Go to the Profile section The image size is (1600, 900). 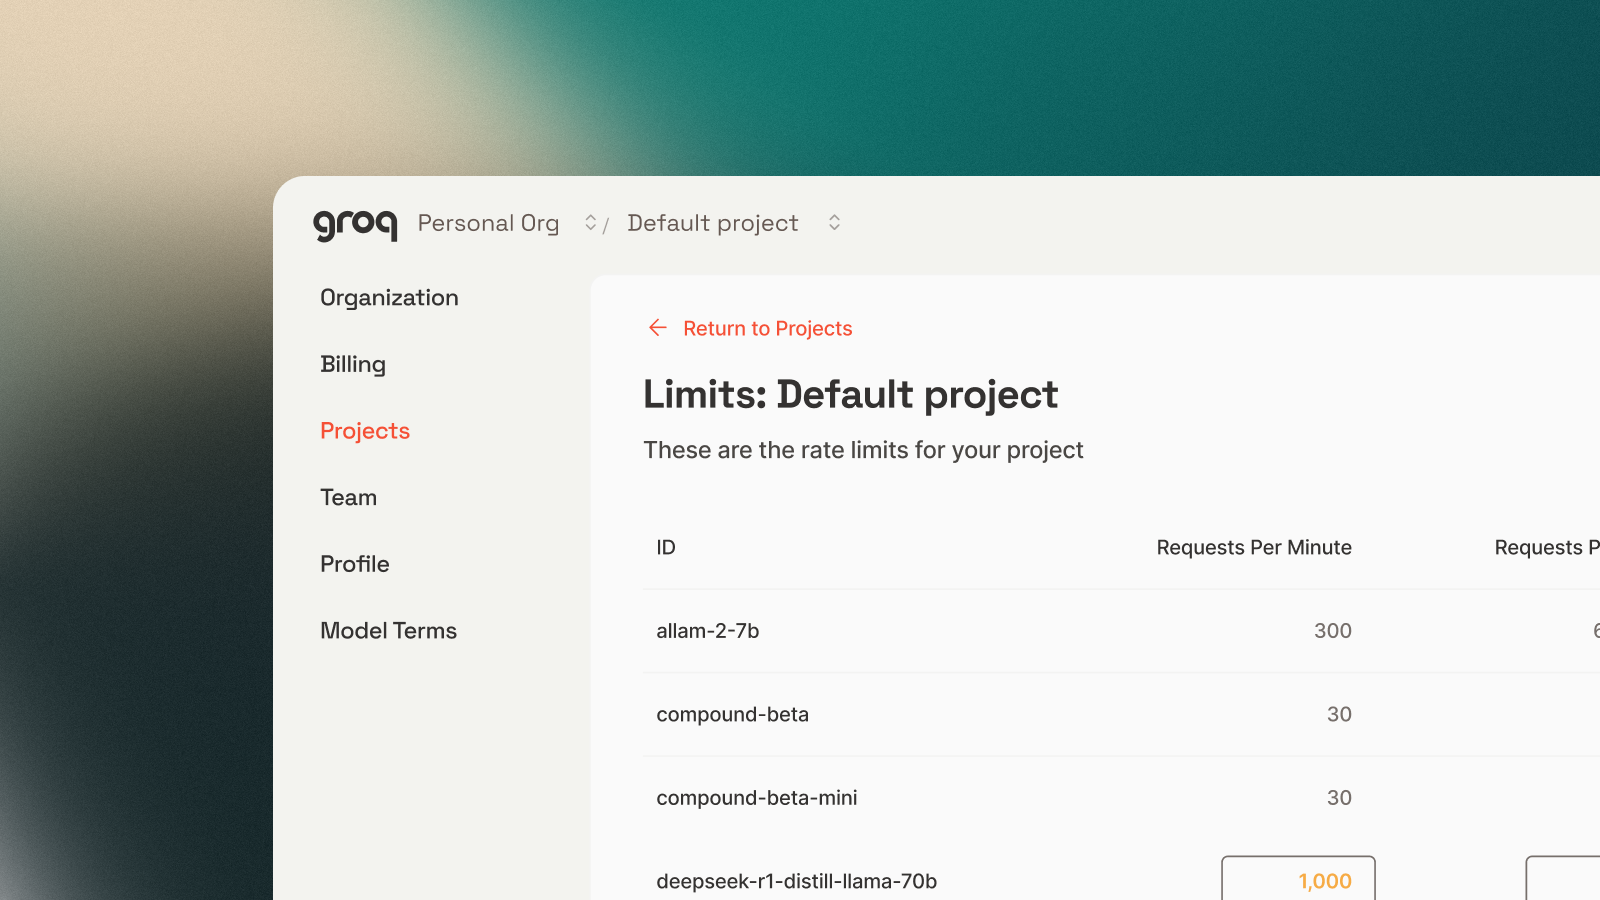354,563
